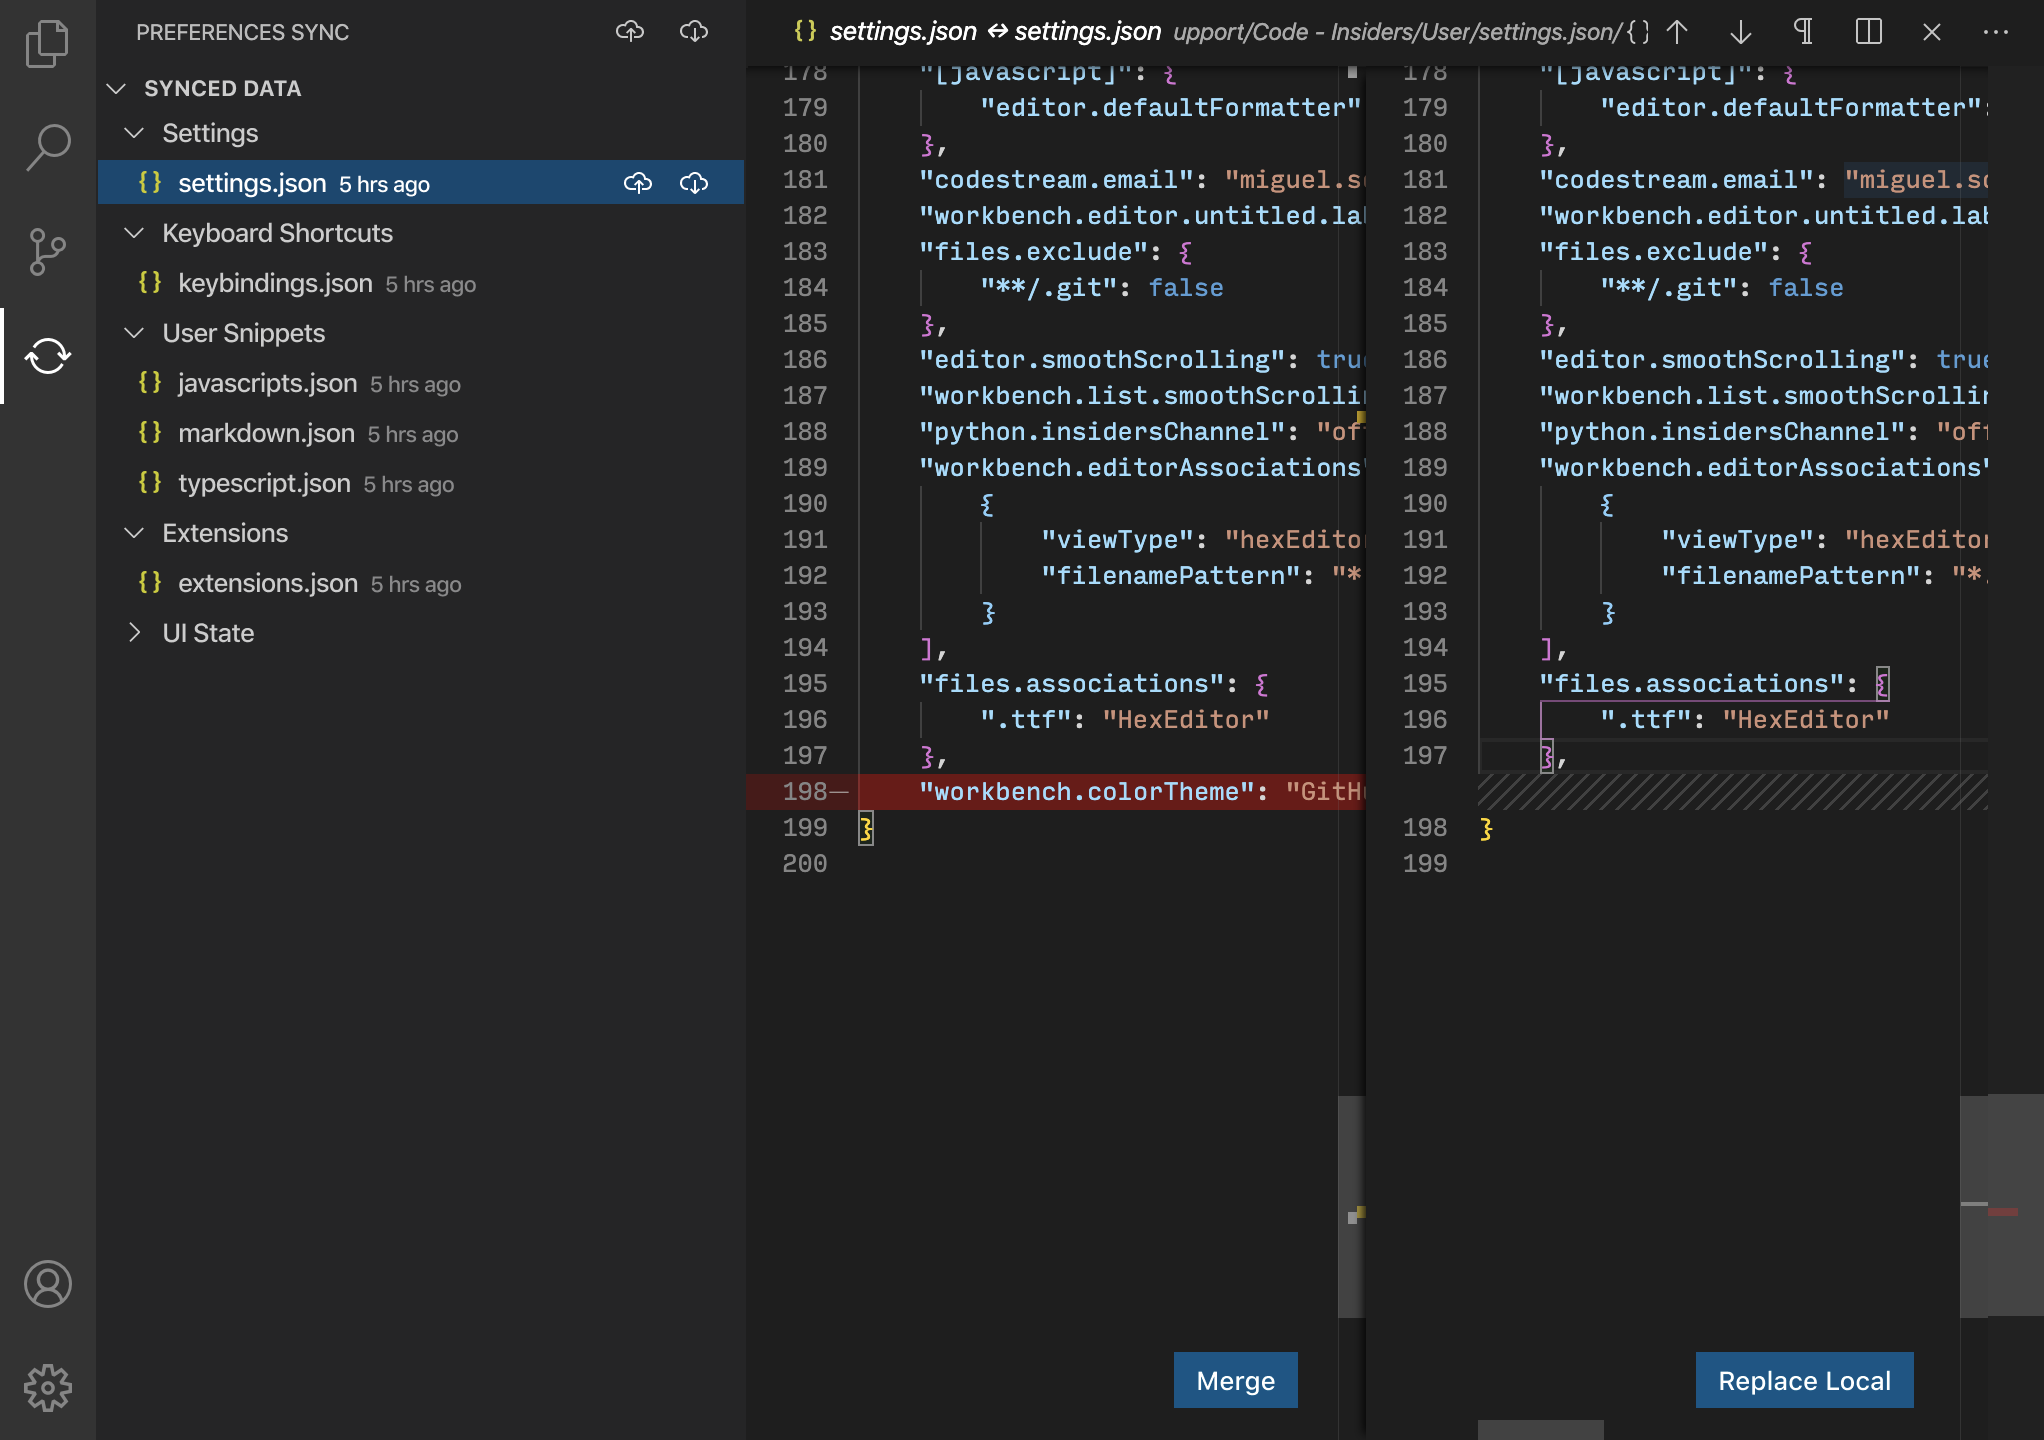Go to previous change with up arrow

(x=1677, y=32)
